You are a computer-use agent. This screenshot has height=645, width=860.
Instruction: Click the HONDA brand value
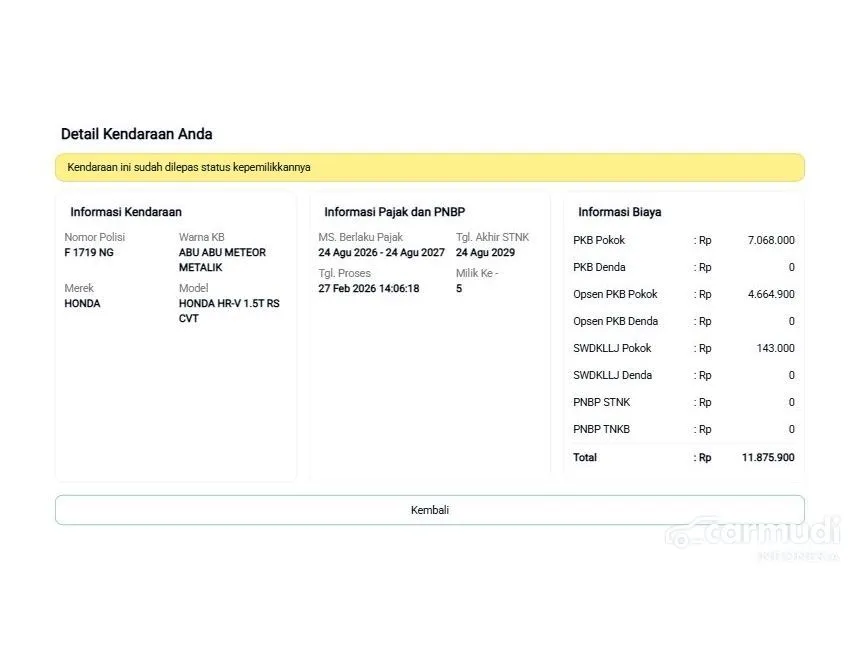click(82, 304)
